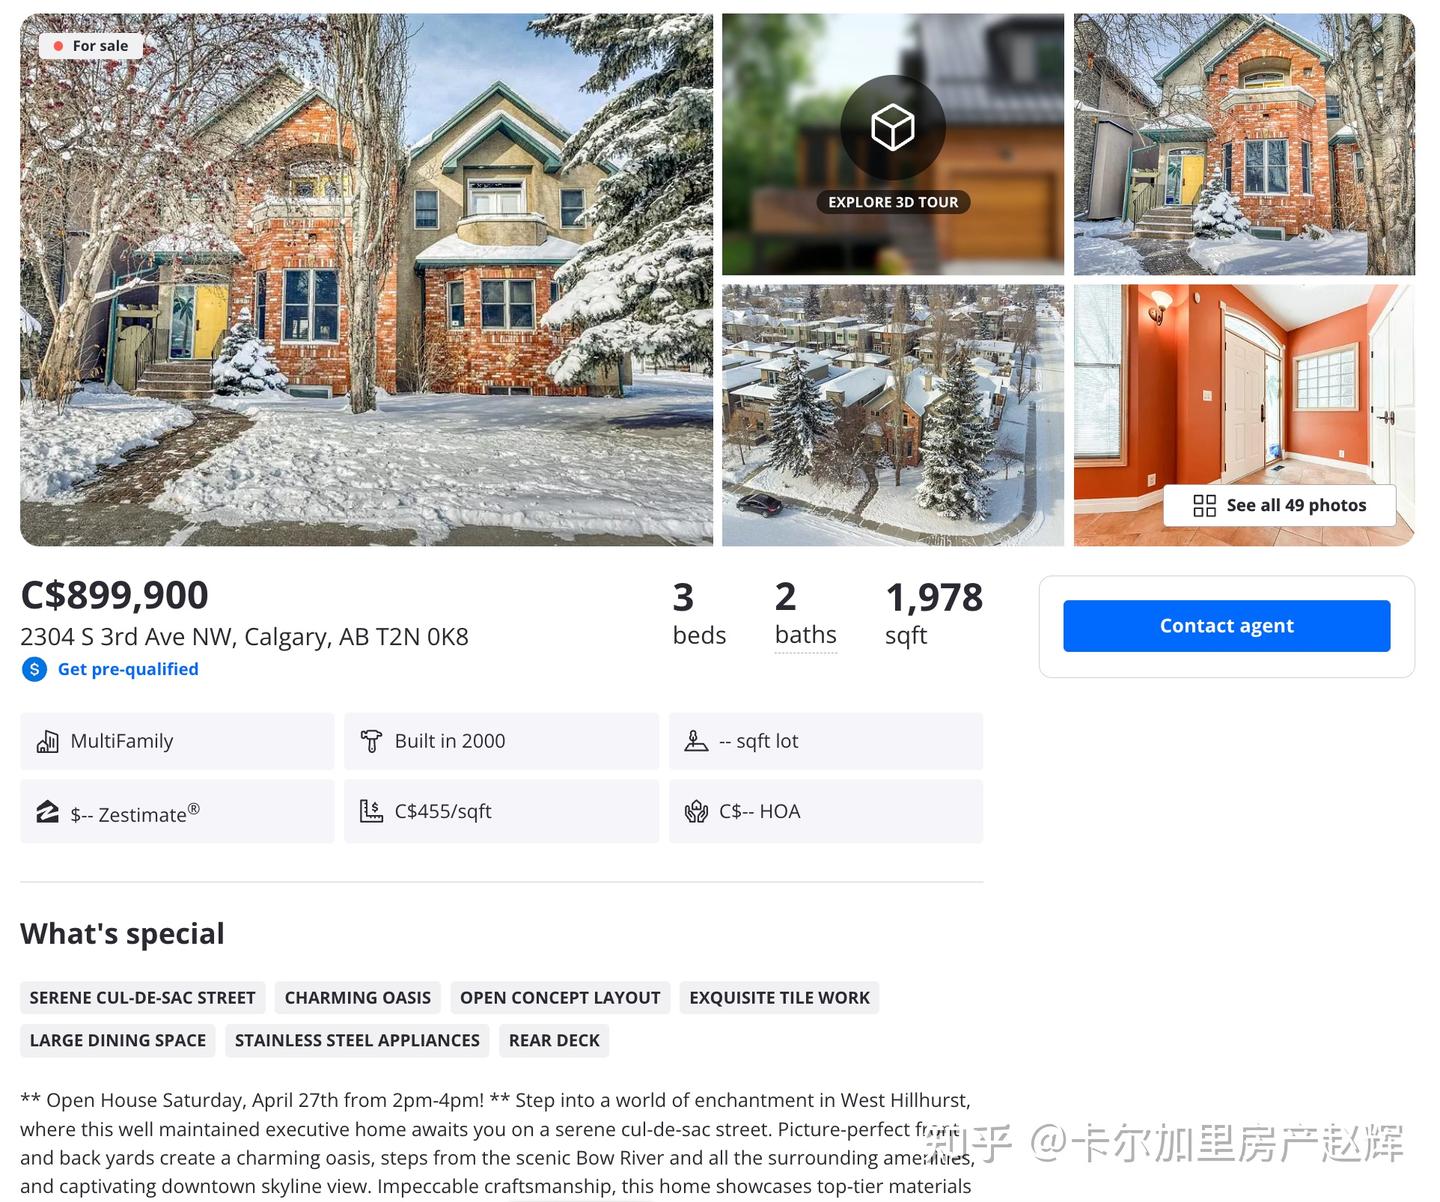Click the lot size icon beside sqft lot
Screen dimensions: 1440x1202
pyautogui.click(x=696, y=741)
